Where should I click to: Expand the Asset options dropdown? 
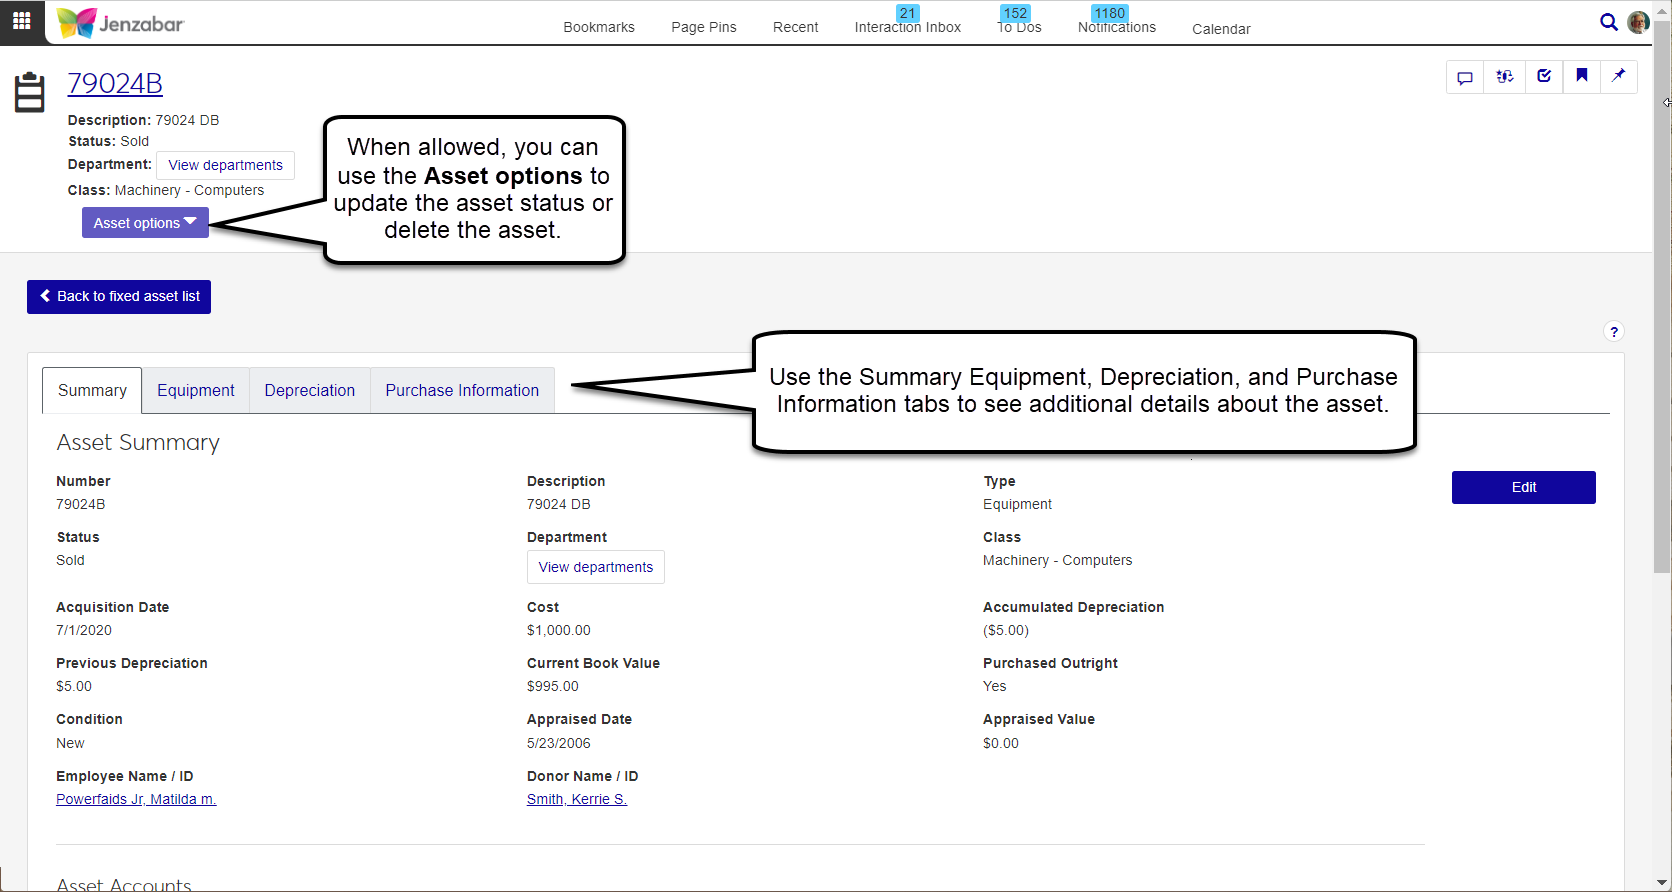(145, 223)
